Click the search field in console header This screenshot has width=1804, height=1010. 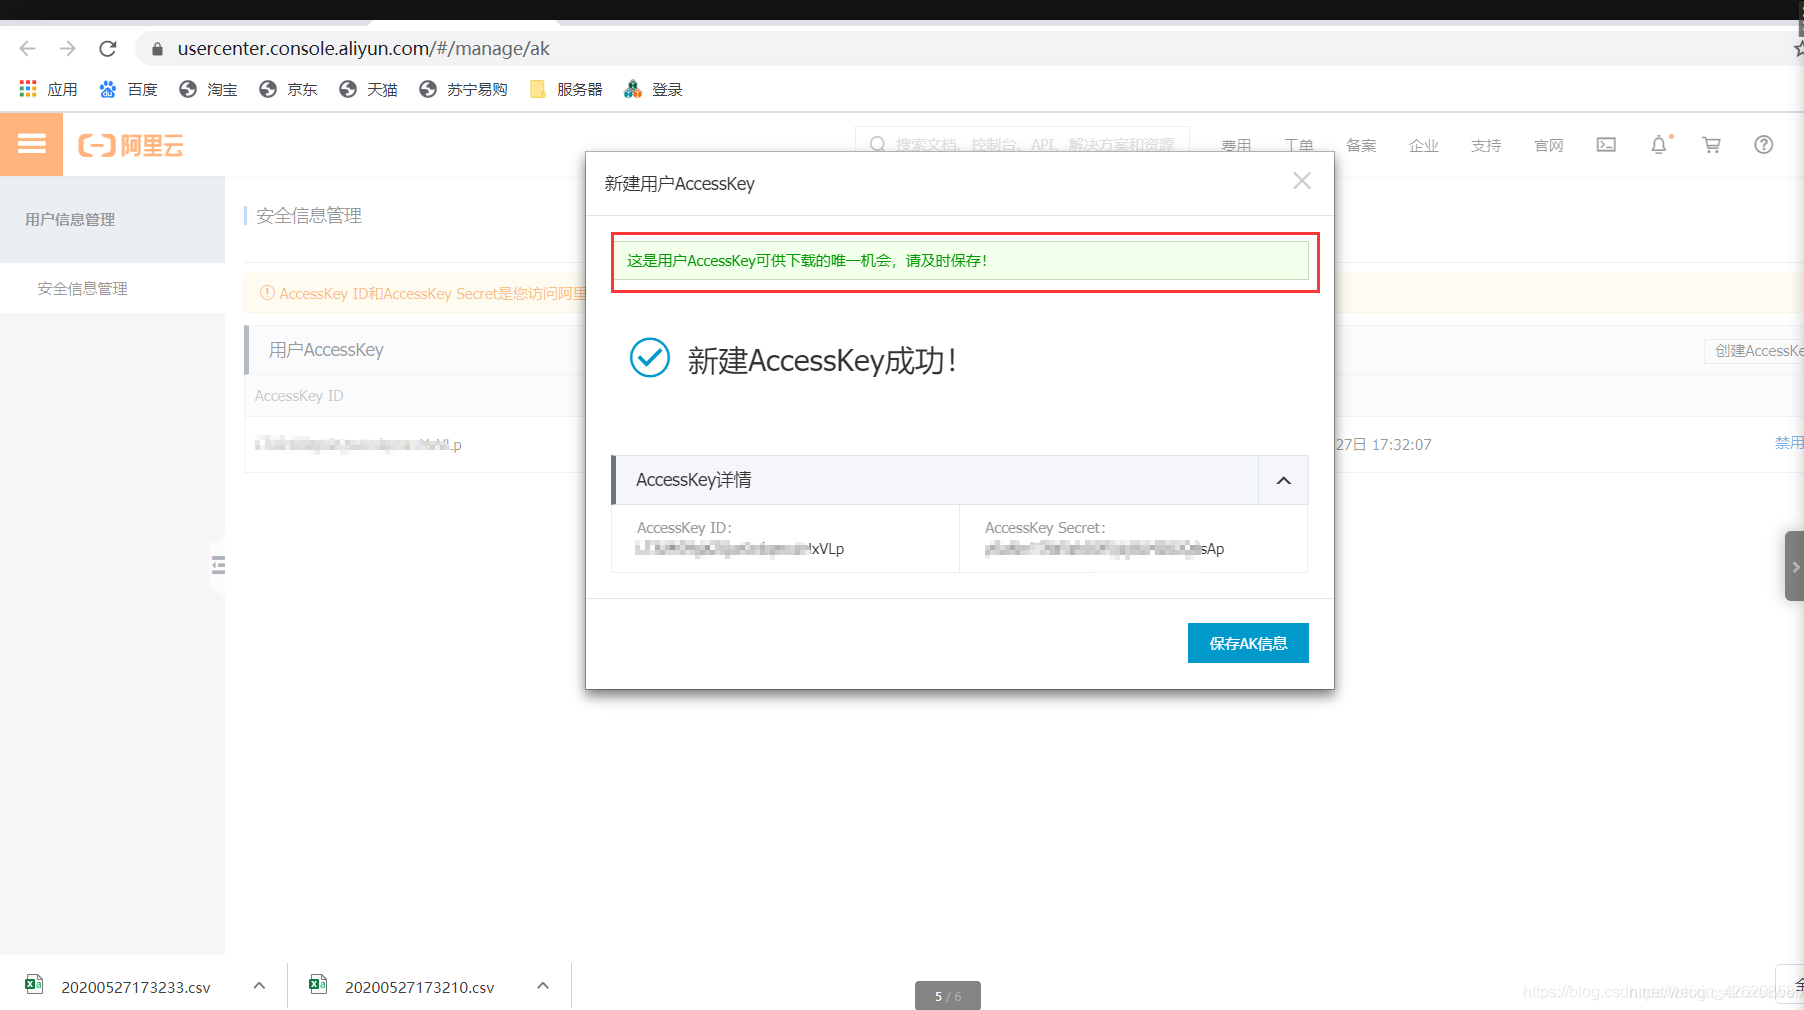1022,144
